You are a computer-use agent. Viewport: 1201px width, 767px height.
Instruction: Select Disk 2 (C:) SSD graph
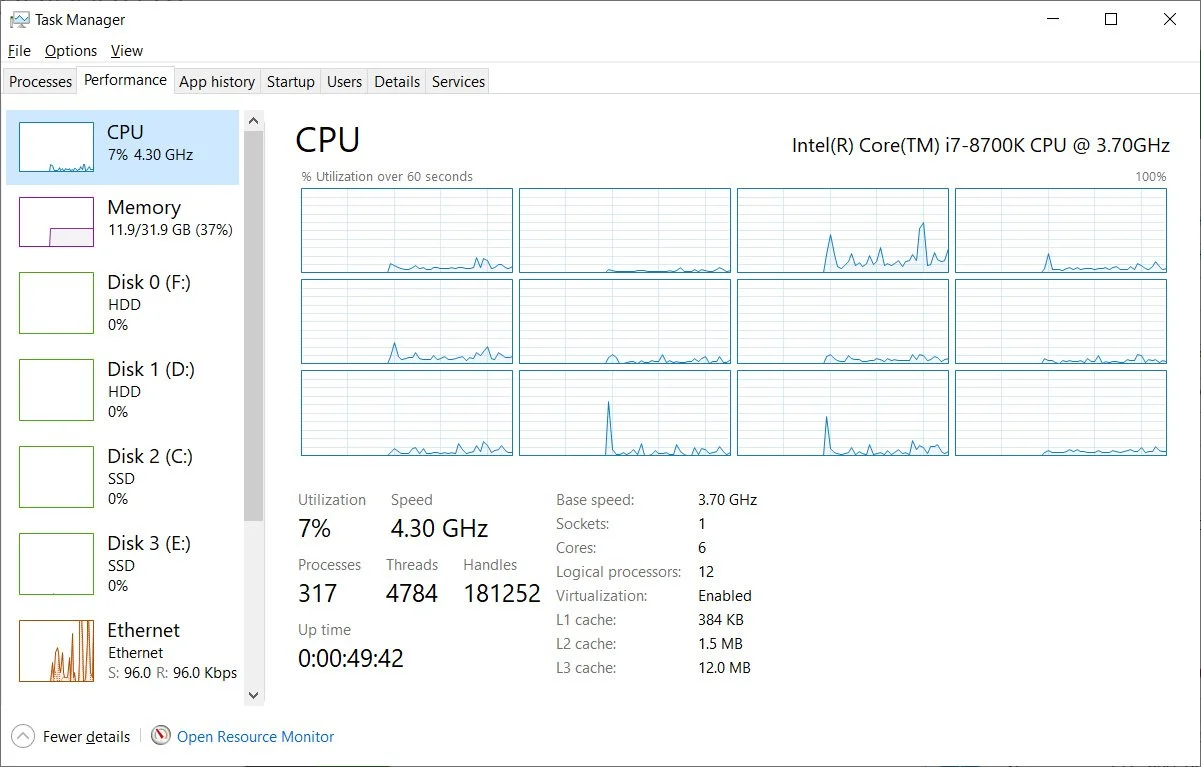(x=56, y=477)
